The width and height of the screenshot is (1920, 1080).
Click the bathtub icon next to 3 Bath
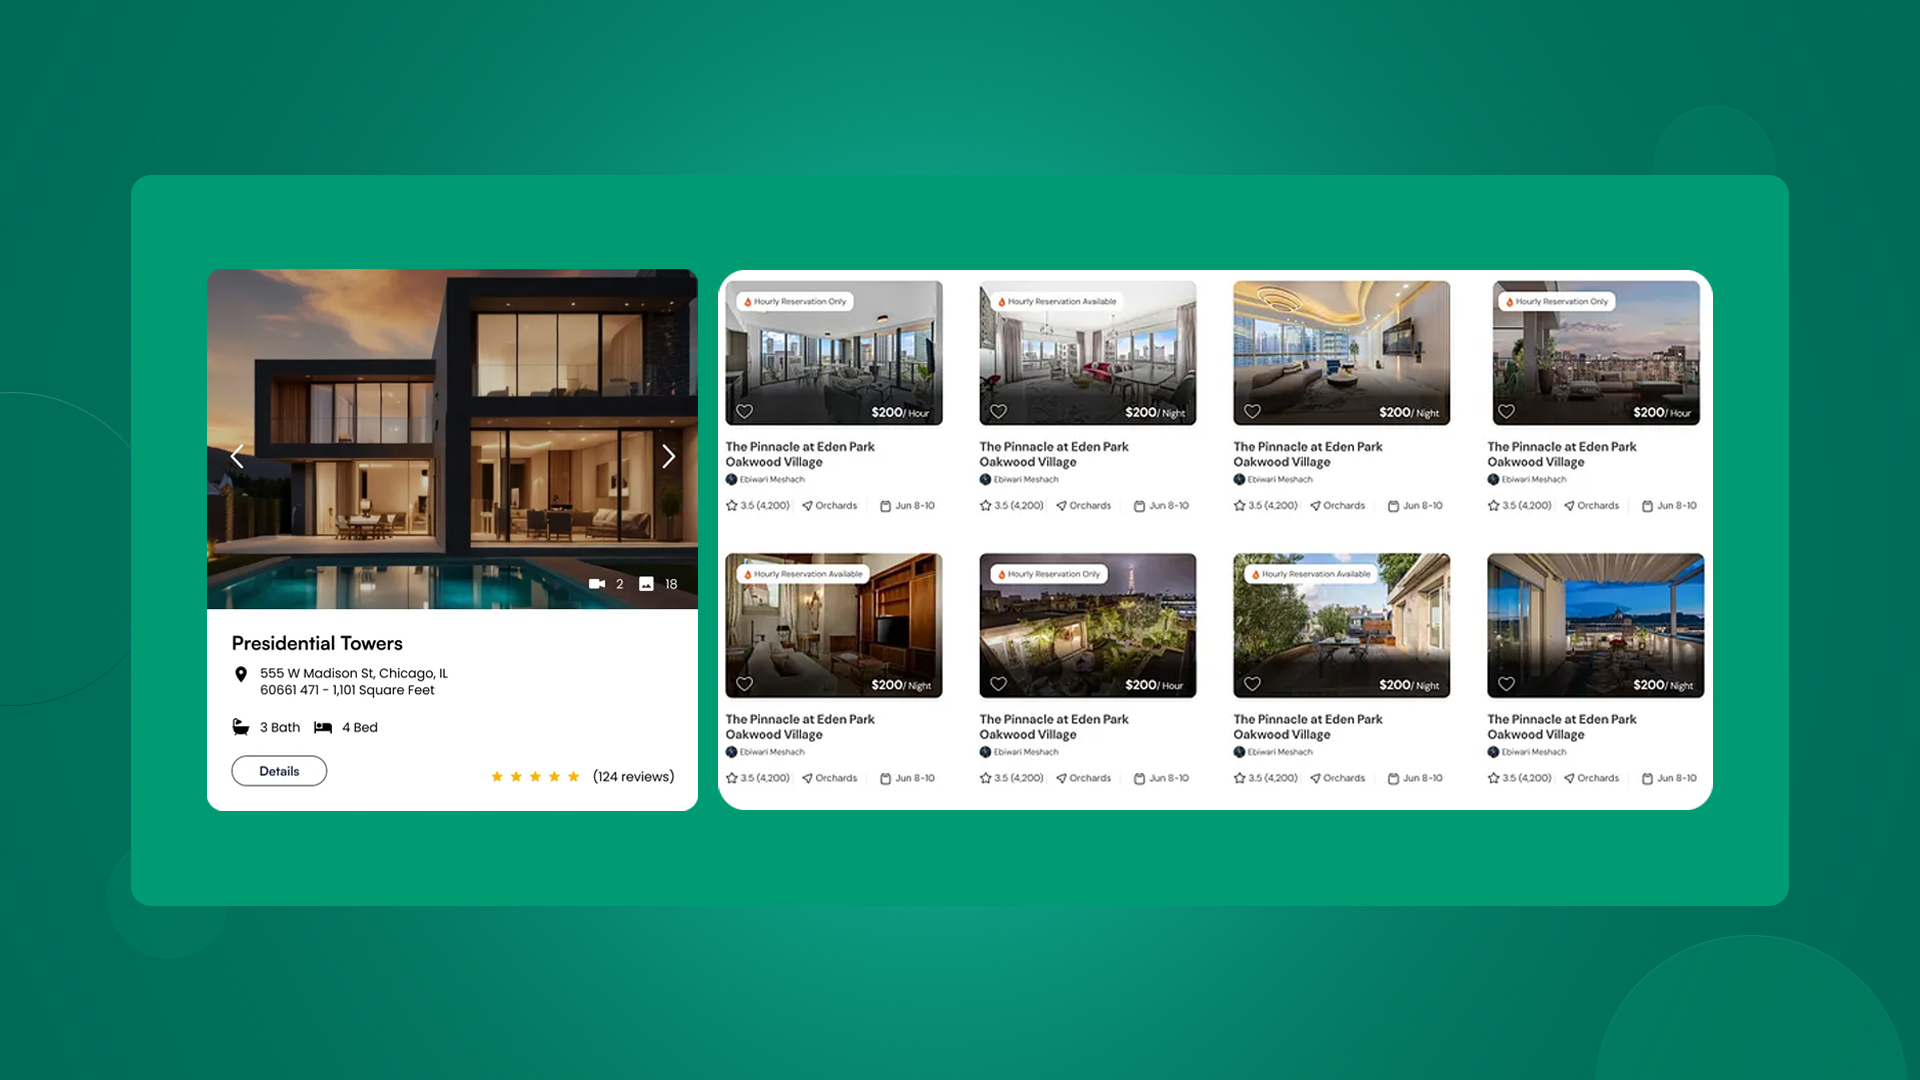241,727
